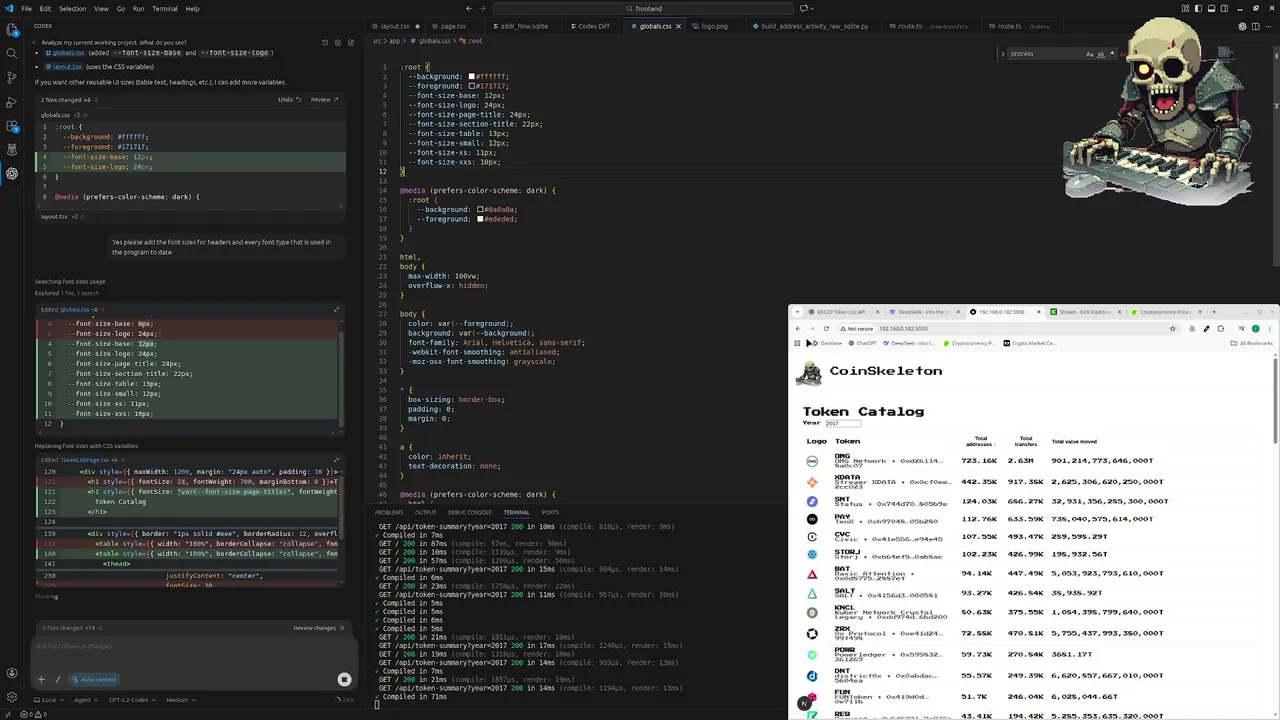
Task: Open the Source Control view icon
Action: (x=12, y=78)
